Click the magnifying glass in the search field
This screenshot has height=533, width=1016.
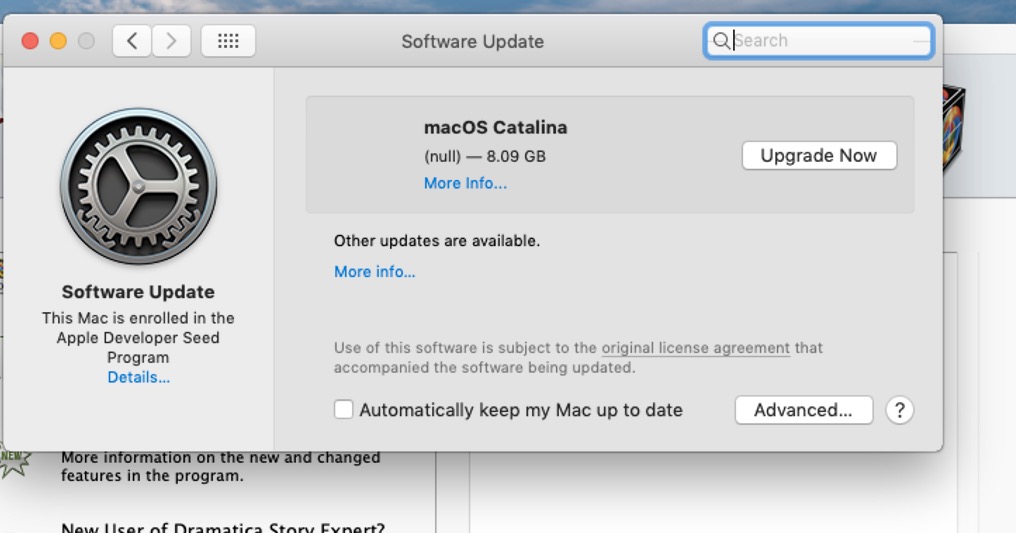(x=720, y=41)
